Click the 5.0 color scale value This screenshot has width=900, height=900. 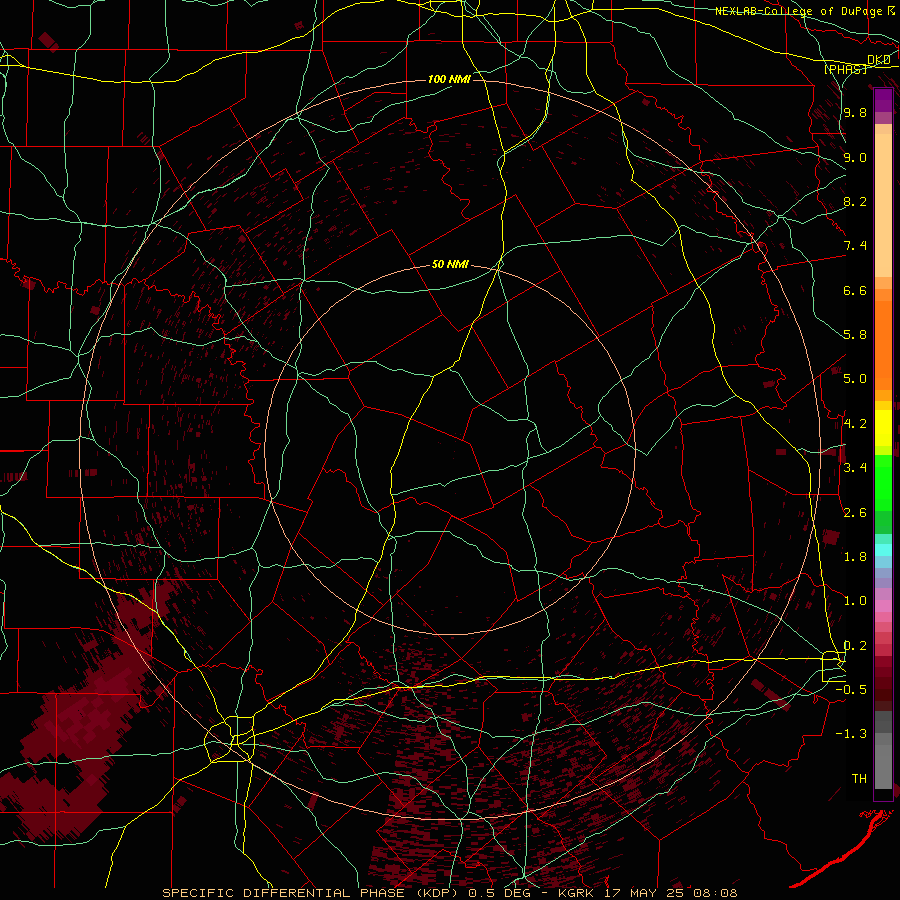point(855,379)
